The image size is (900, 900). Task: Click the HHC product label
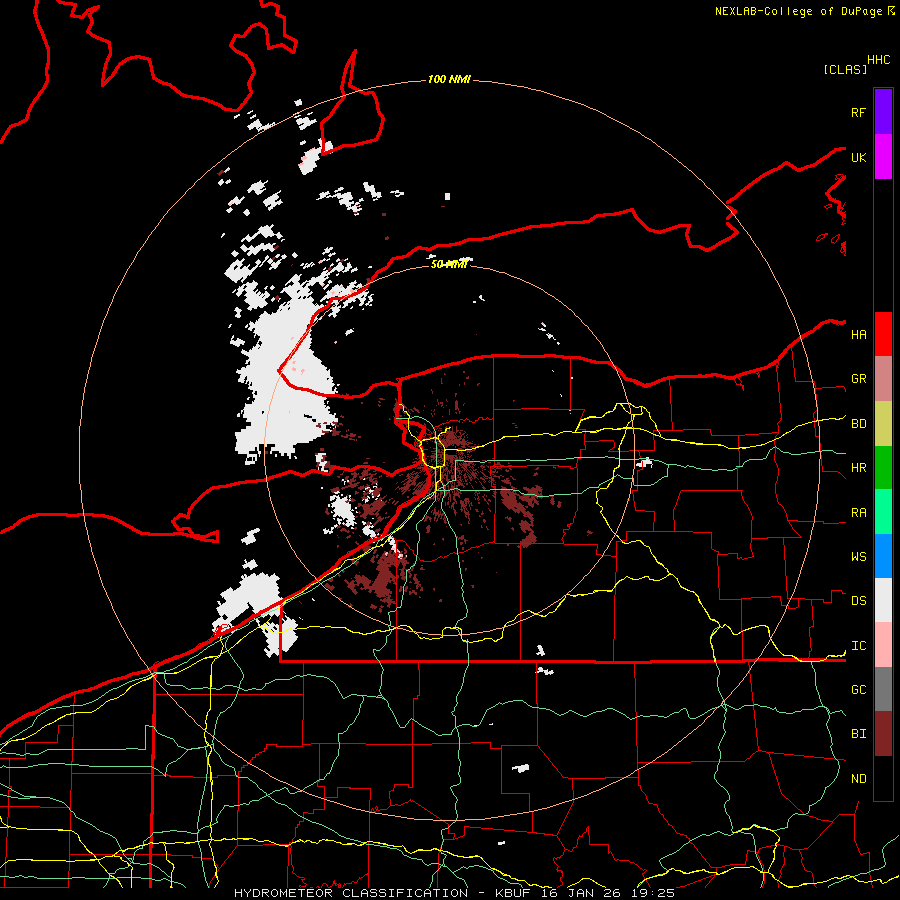pos(878,60)
